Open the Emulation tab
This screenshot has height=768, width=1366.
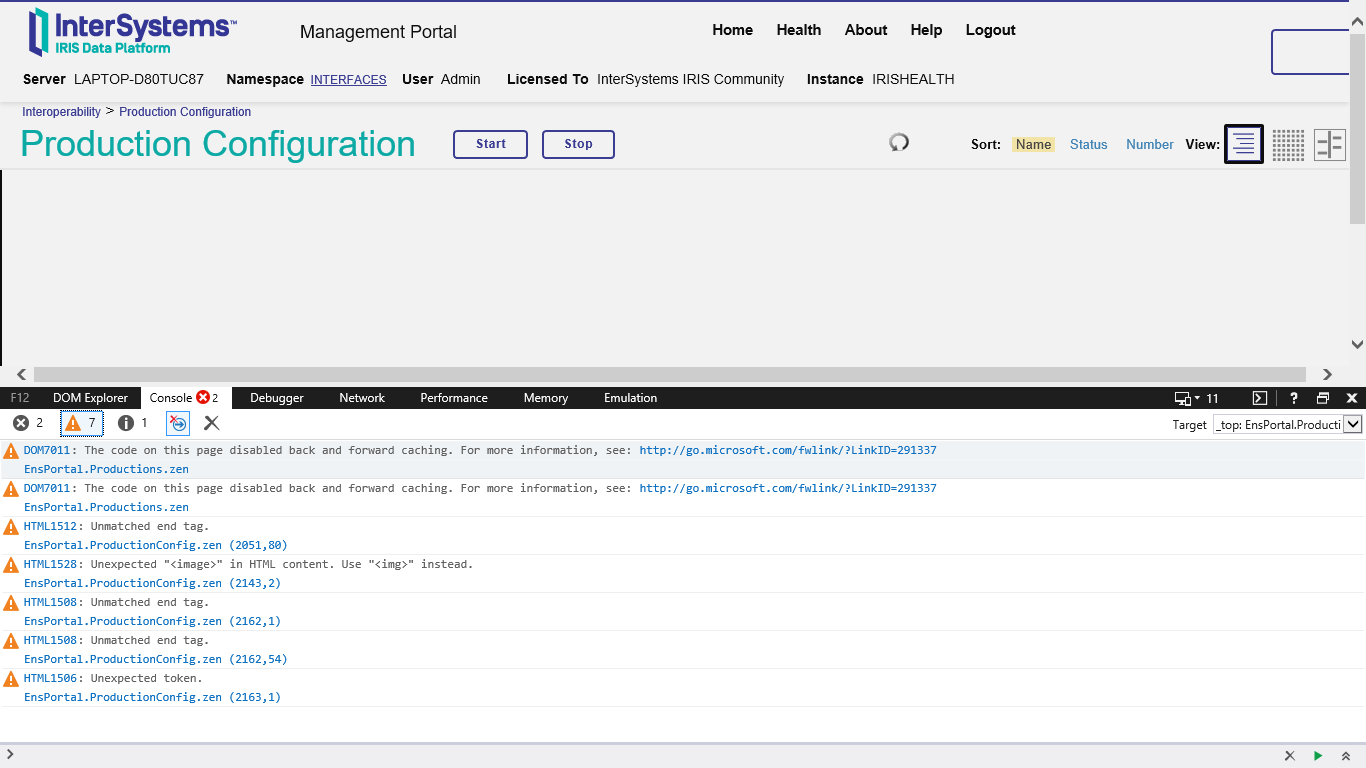[631, 398]
